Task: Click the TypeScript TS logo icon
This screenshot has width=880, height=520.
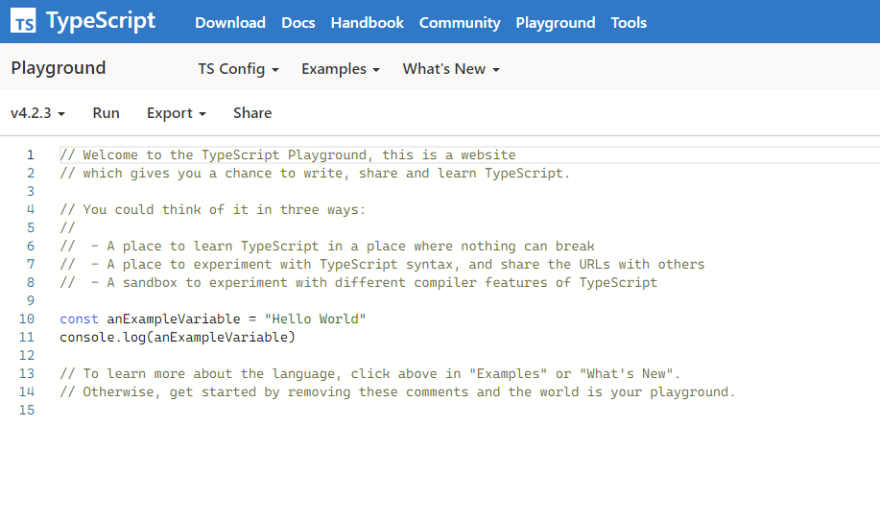Action: pos(23,21)
